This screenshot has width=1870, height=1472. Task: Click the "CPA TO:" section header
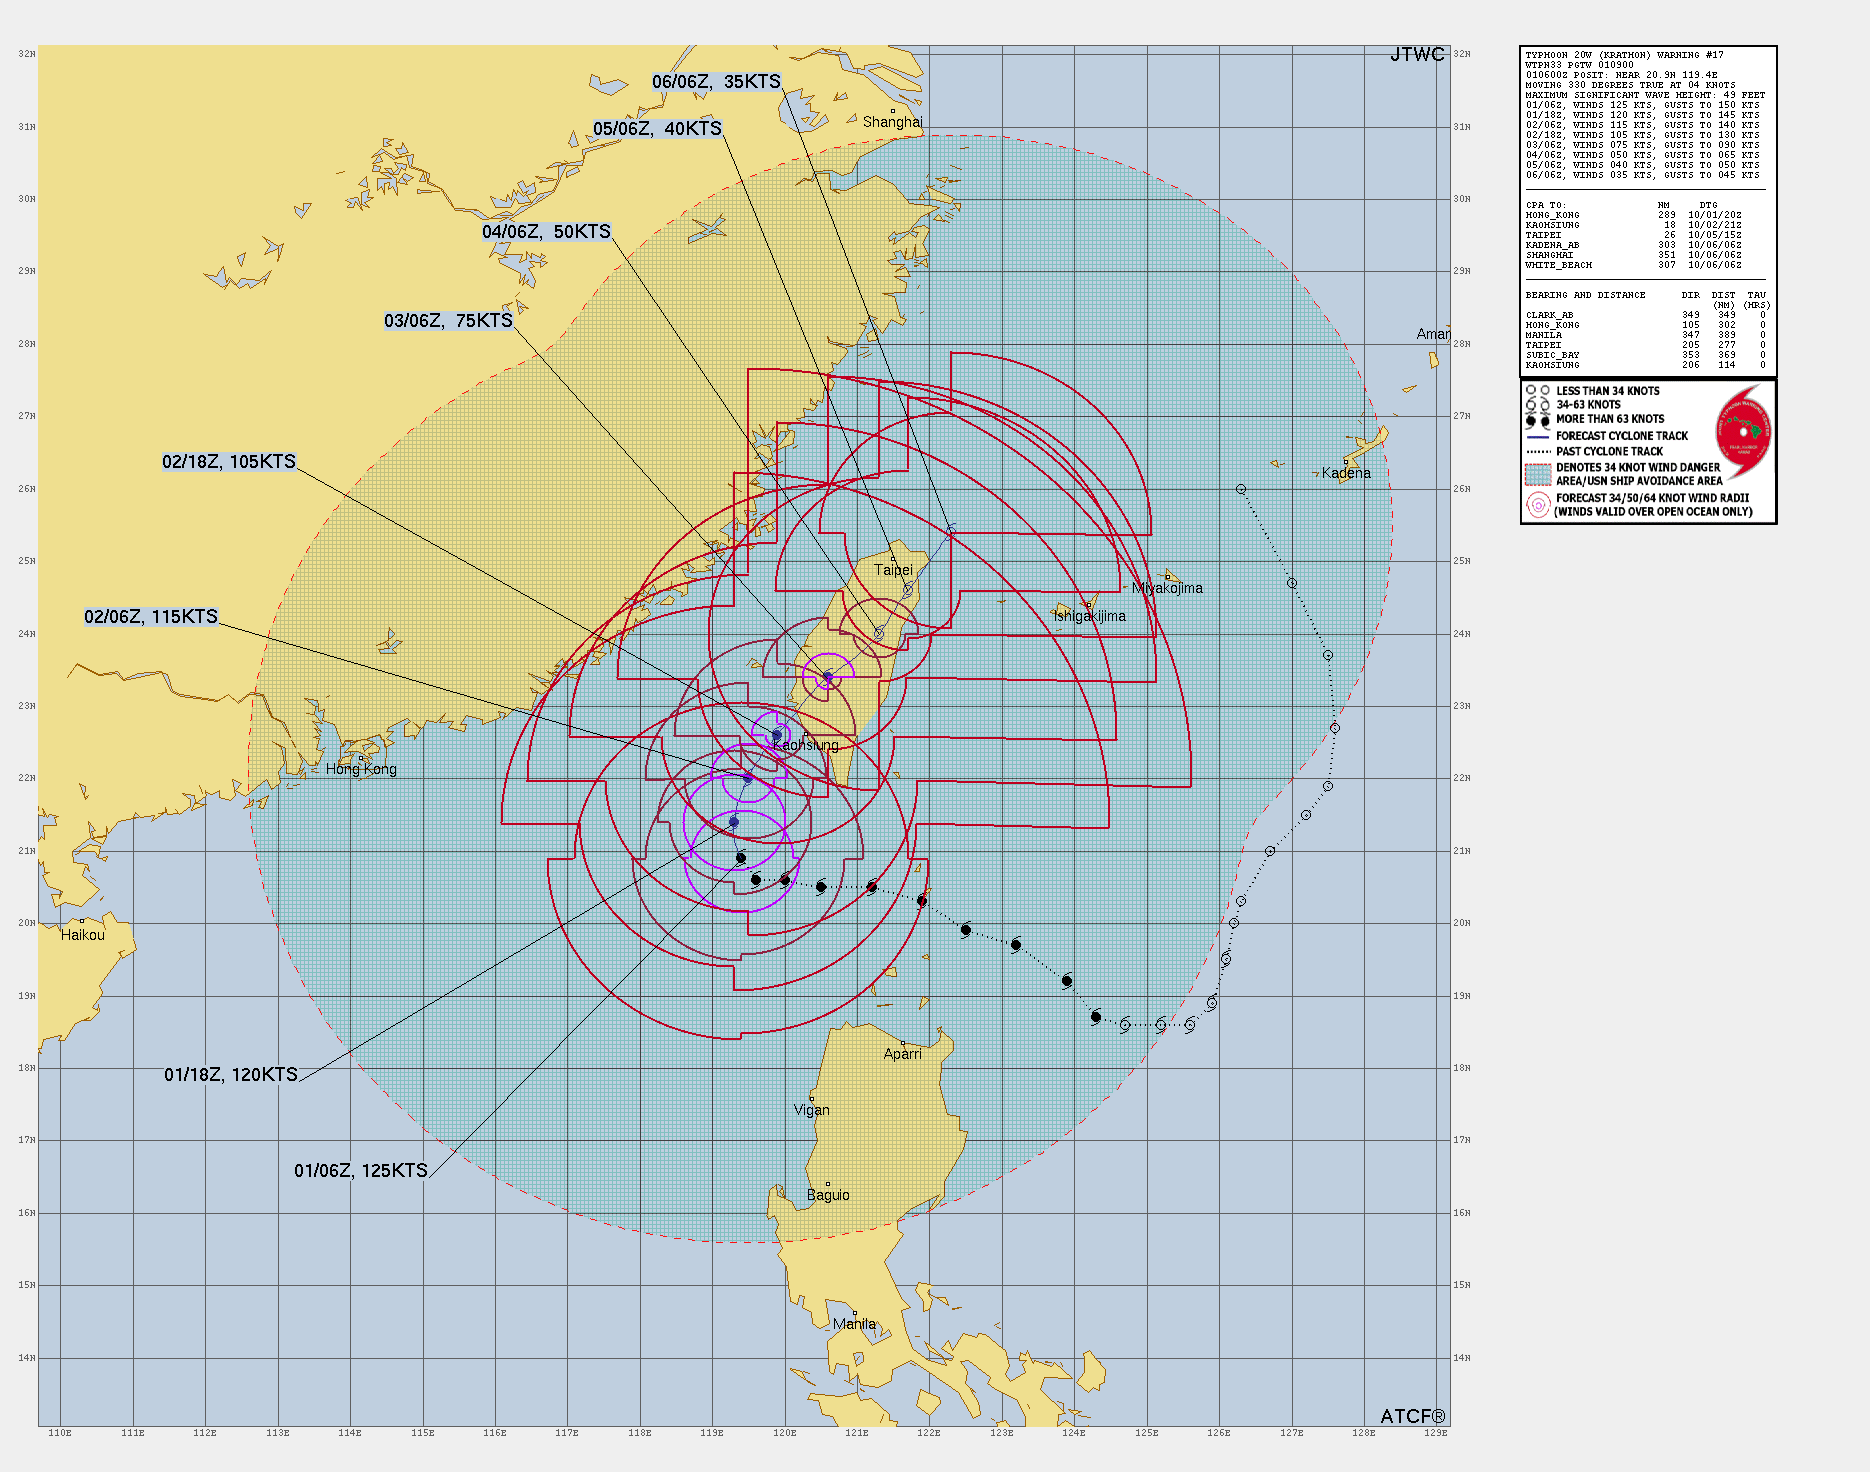pyautogui.click(x=1545, y=205)
